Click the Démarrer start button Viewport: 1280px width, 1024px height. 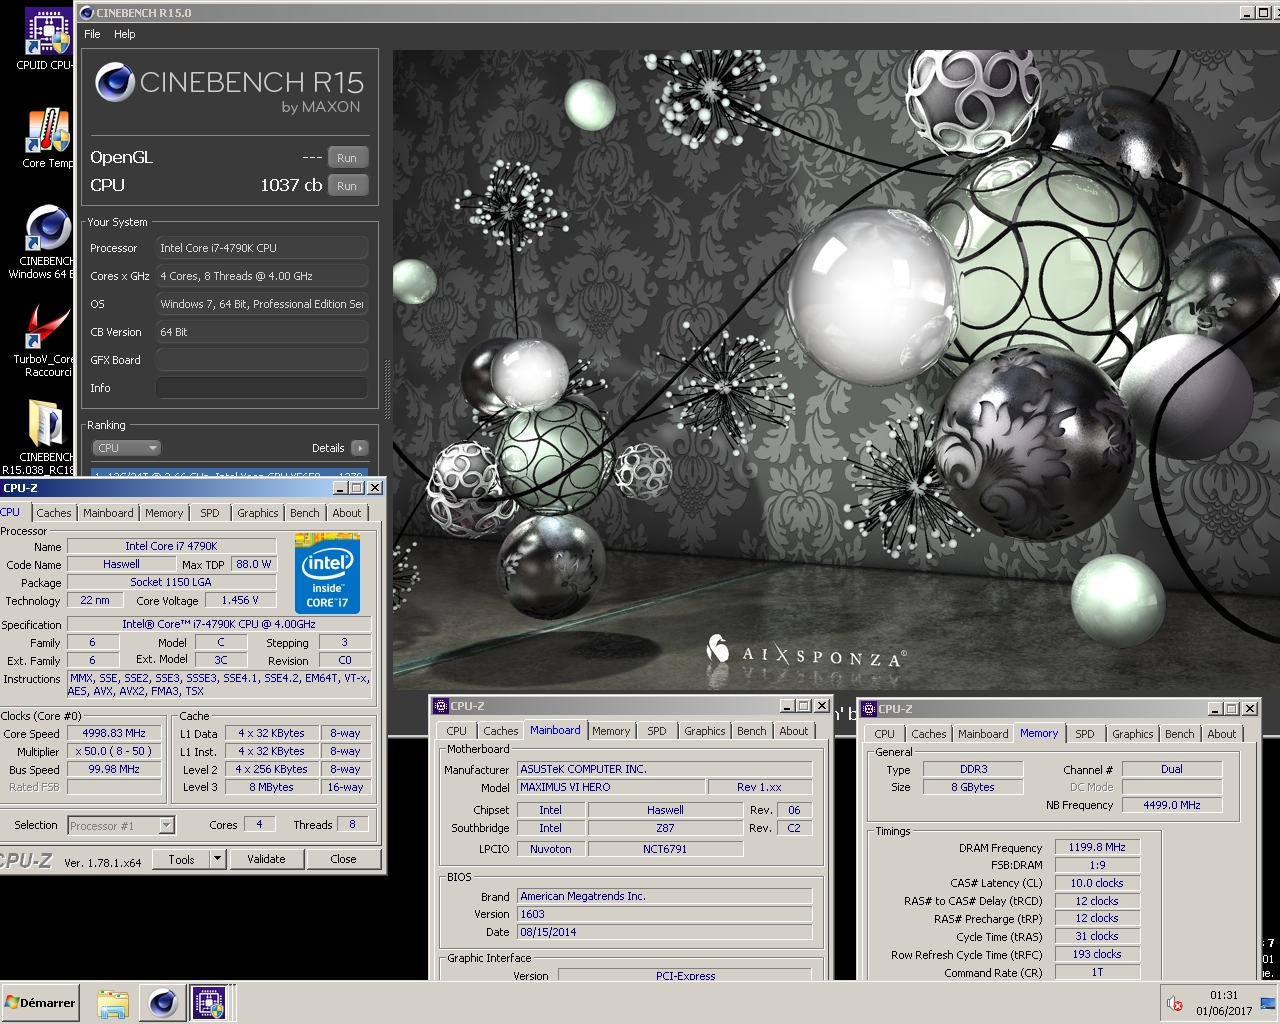pos(40,1003)
